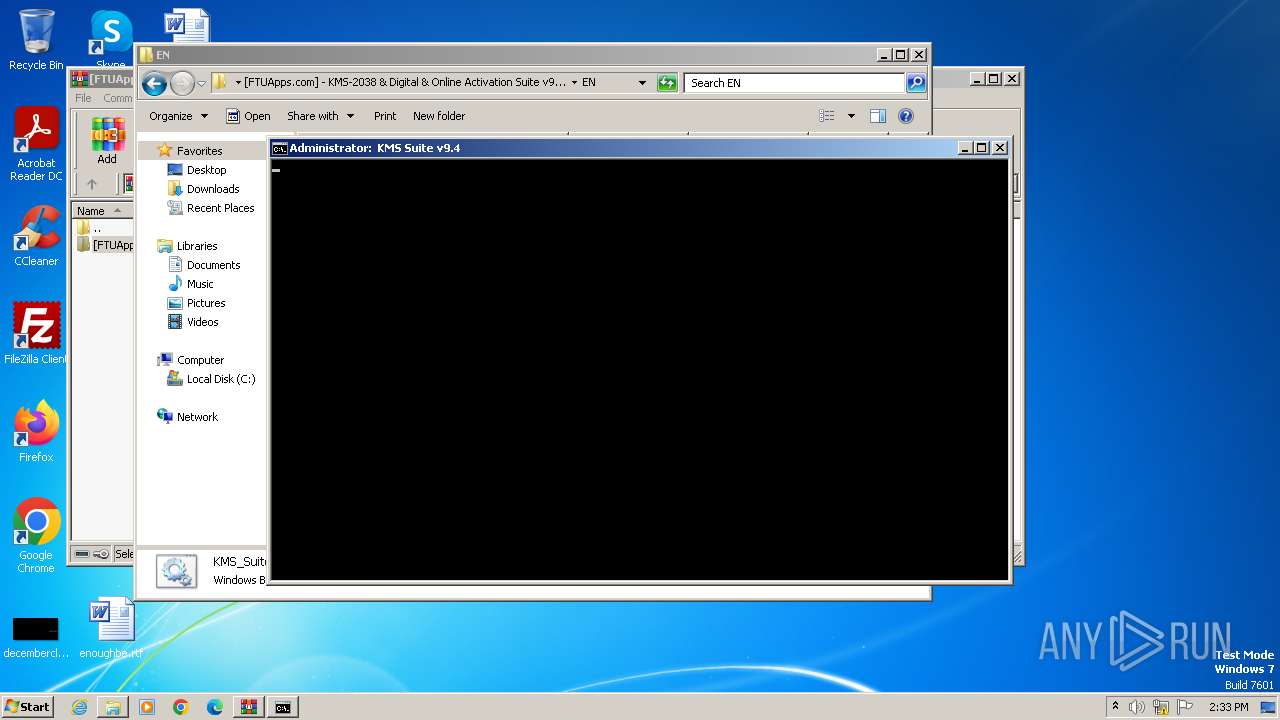The width and height of the screenshot is (1280, 720).
Task: Open the Pictures library
Action: [x=206, y=303]
